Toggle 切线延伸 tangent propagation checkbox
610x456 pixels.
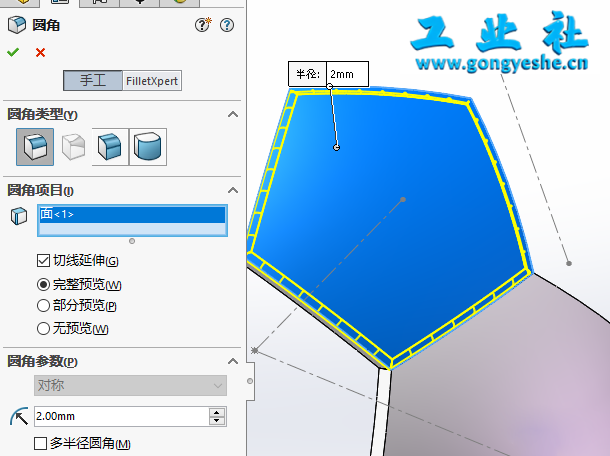pyautogui.click(x=43, y=260)
